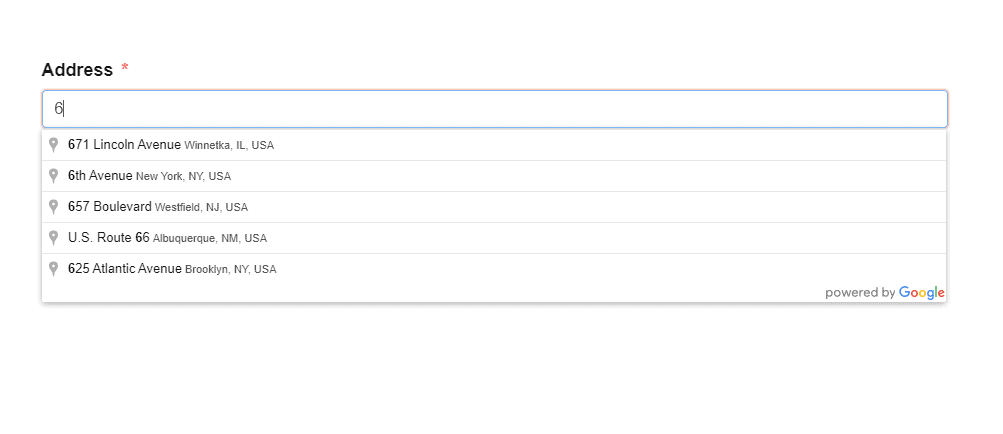Choose the 6th Avenue suggestion
This screenshot has height=434, width=1003.
pyautogui.click(x=100, y=176)
